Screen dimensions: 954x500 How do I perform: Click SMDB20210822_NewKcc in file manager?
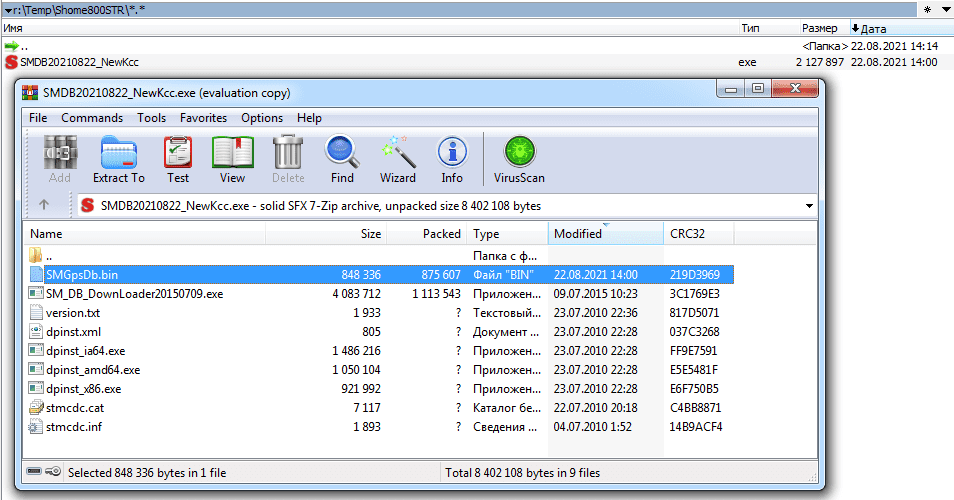point(78,62)
